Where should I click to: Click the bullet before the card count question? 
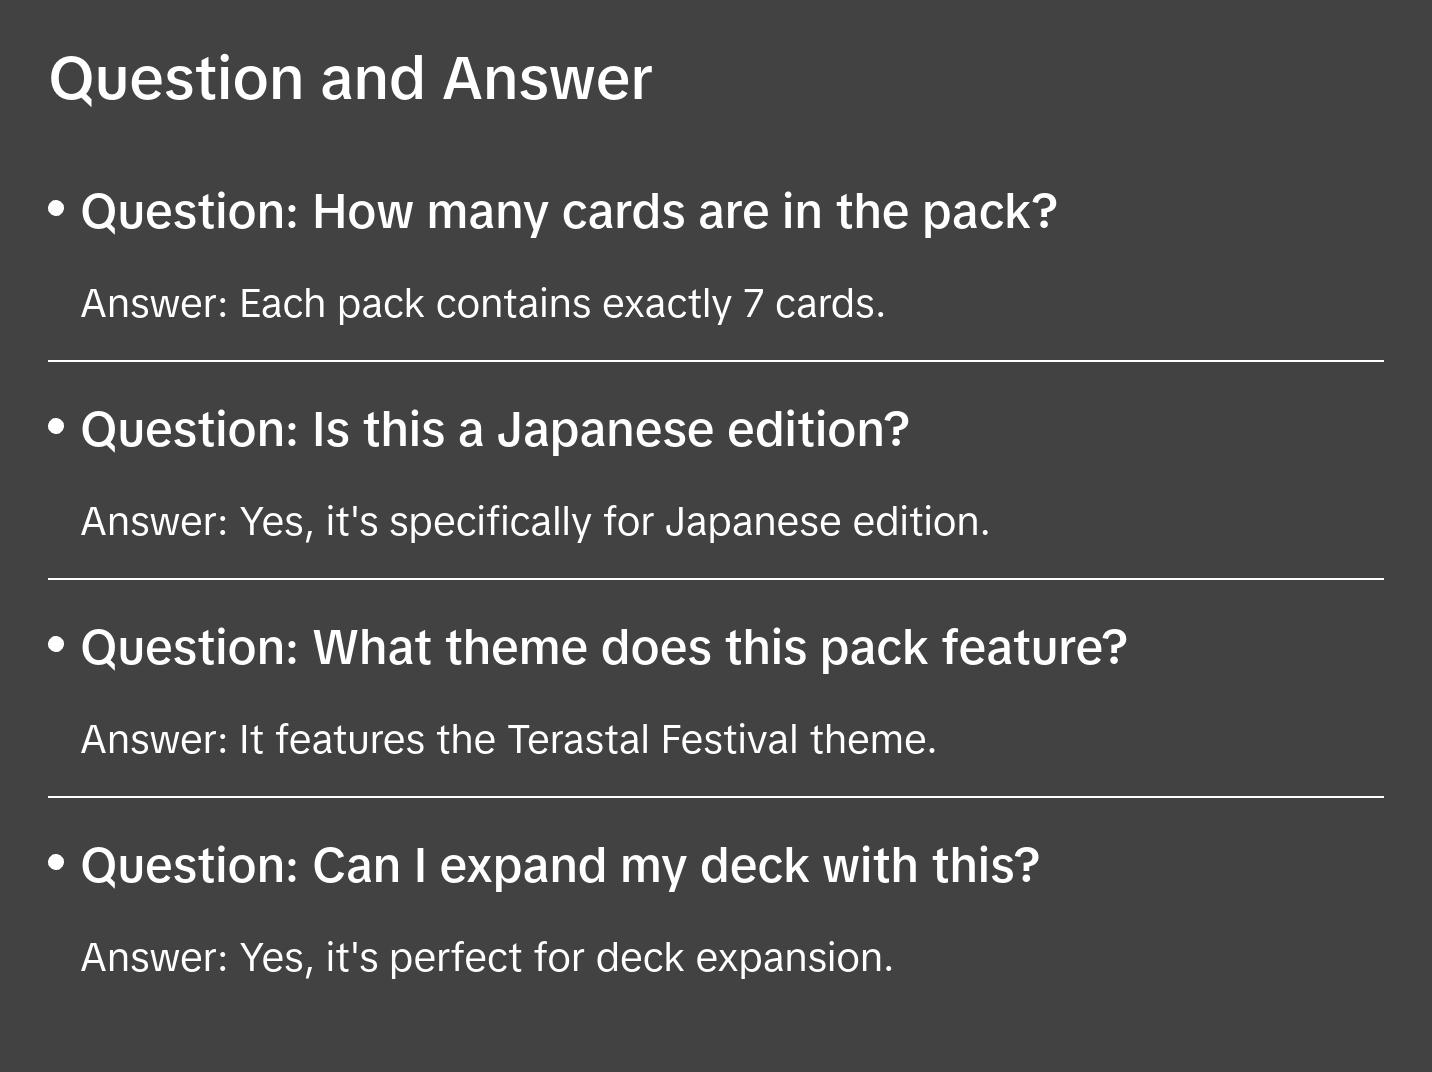[x=57, y=209]
